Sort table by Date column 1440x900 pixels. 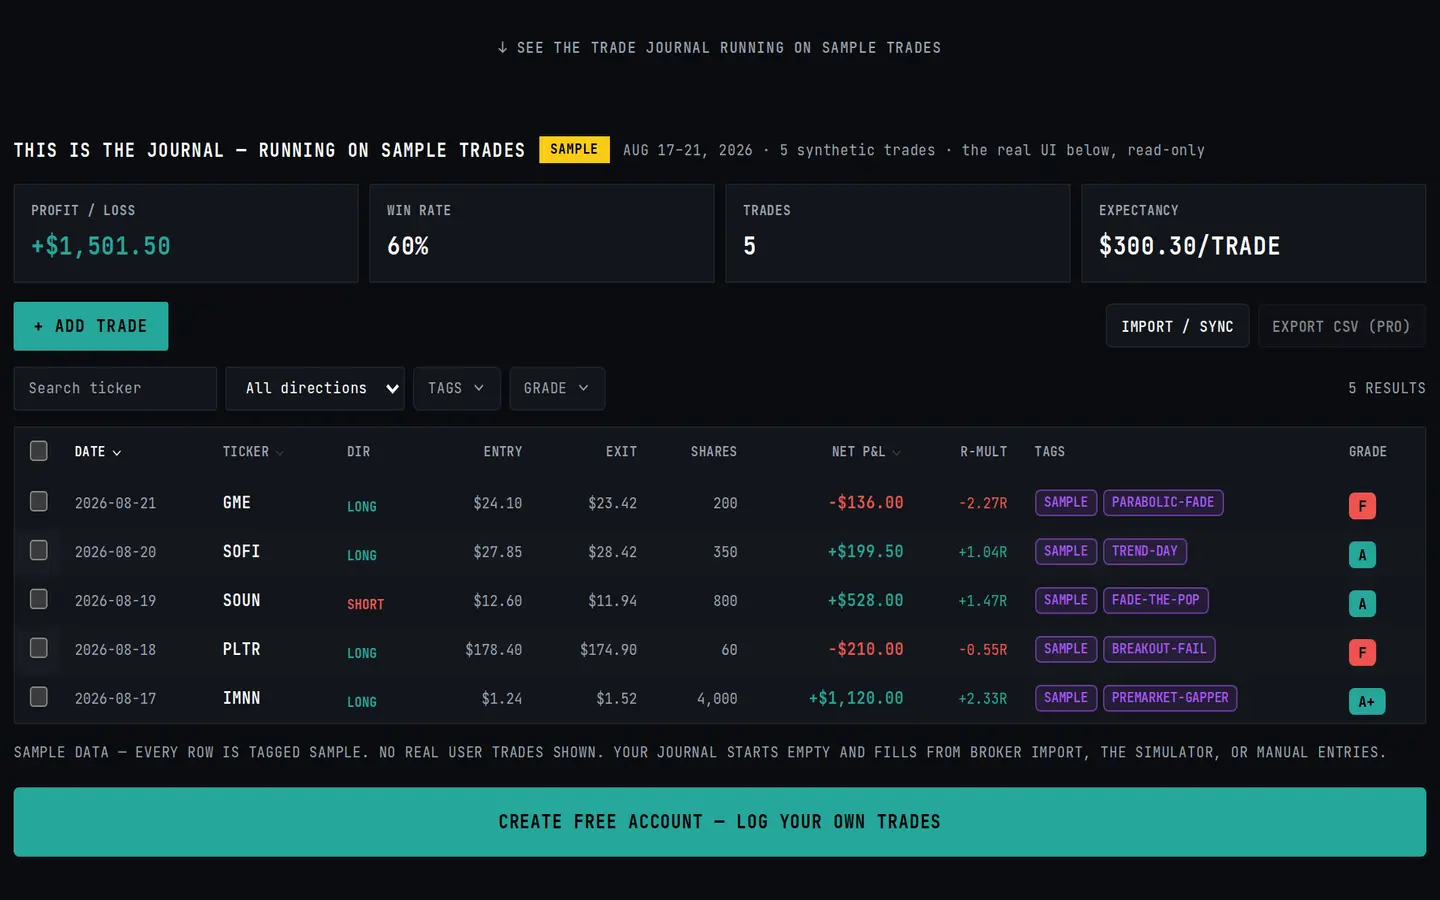tap(98, 452)
